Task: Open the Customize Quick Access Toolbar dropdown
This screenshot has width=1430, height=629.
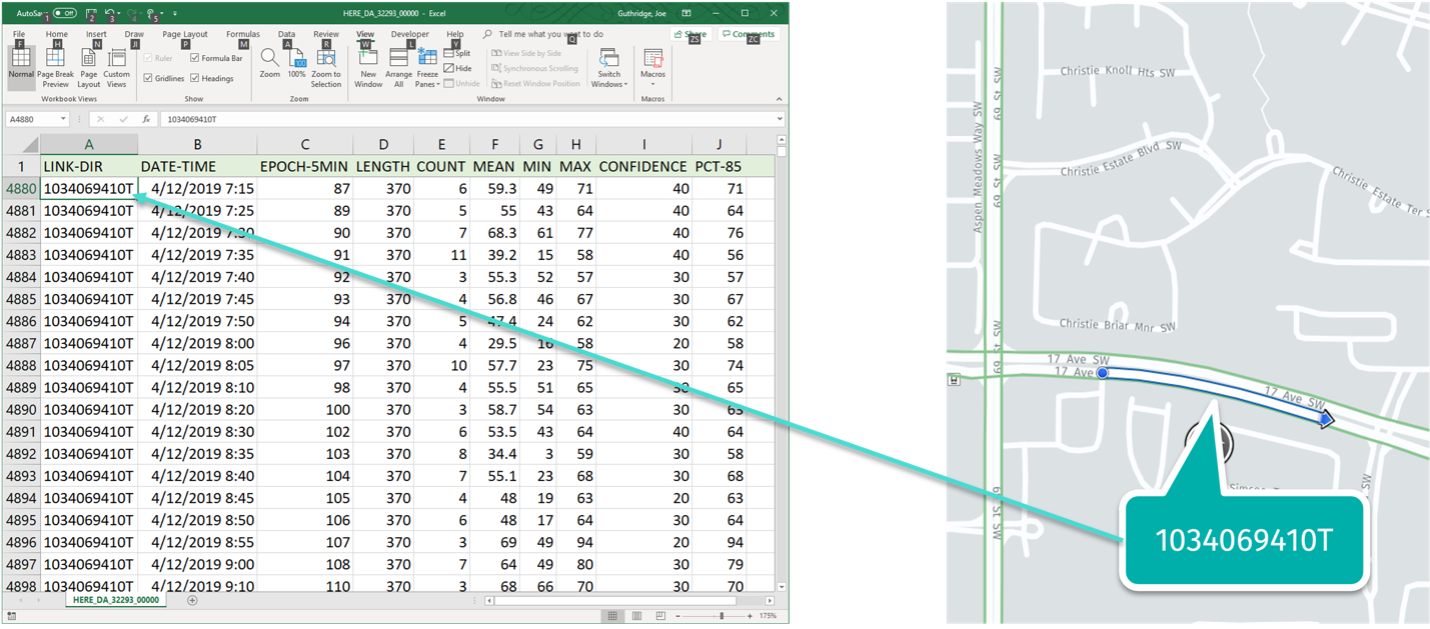Action: click(175, 14)
